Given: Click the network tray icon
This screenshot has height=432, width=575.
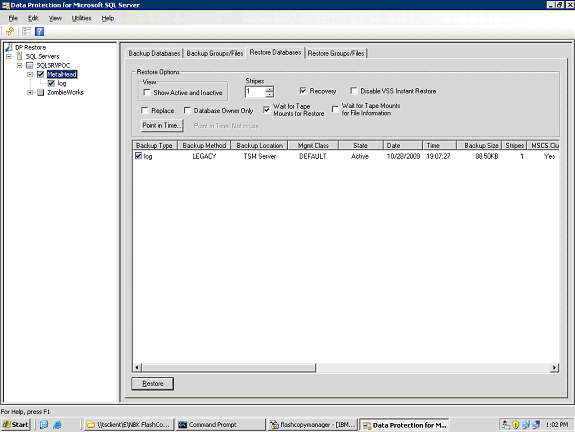Looking at the screenshot, I should tap(526, 425).
